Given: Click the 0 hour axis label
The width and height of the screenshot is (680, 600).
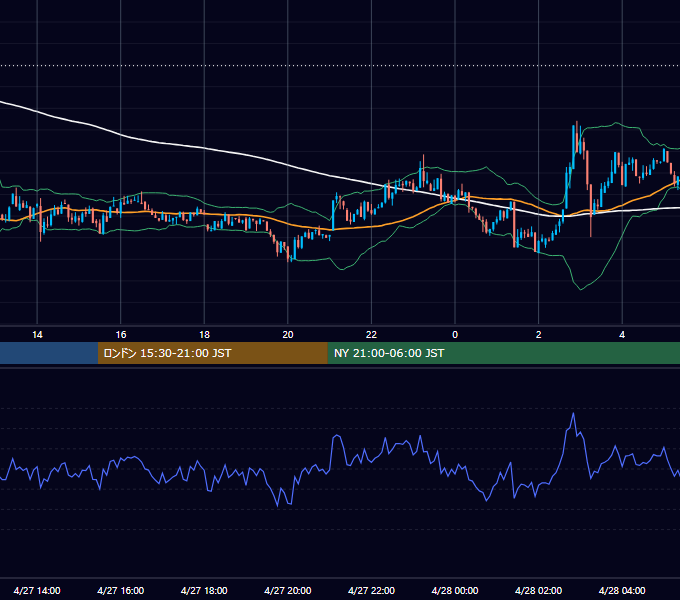Looking at the screenshot, I should (x=455, y=335).
